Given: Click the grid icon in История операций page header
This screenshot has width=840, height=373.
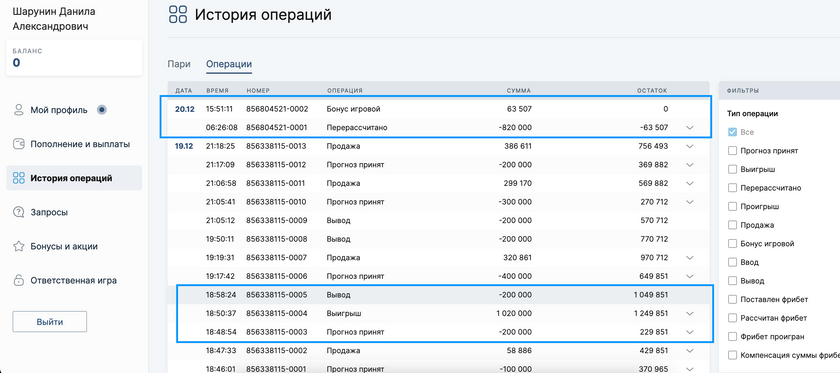Looking at the screenshot, I should (178, 14).
